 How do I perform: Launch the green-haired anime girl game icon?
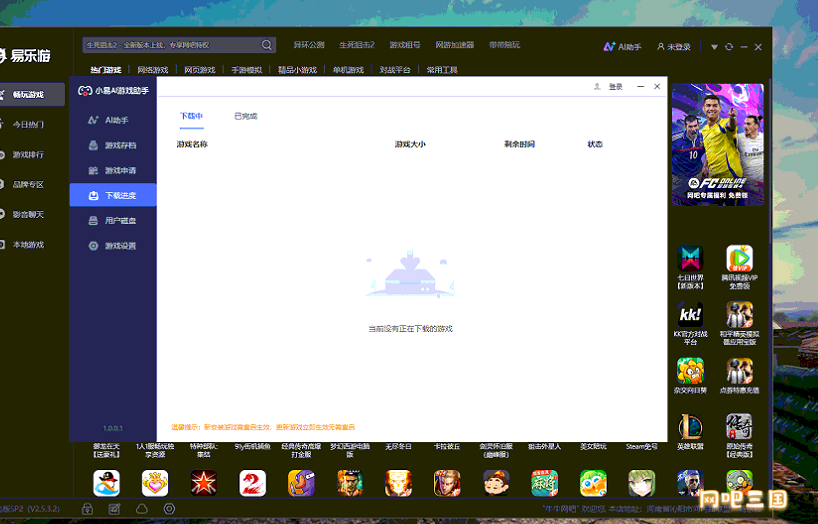click(642, 483)
